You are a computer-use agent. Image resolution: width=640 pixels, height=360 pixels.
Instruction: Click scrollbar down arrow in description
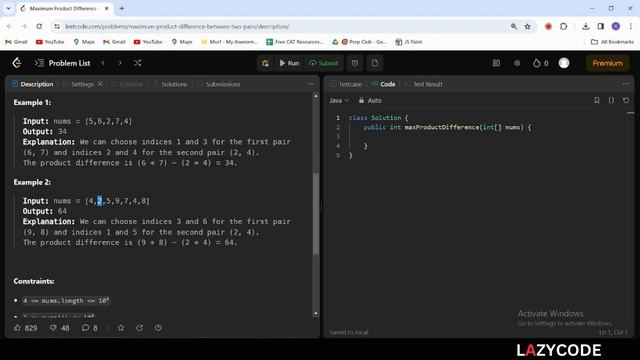click(x=316, y=313)
